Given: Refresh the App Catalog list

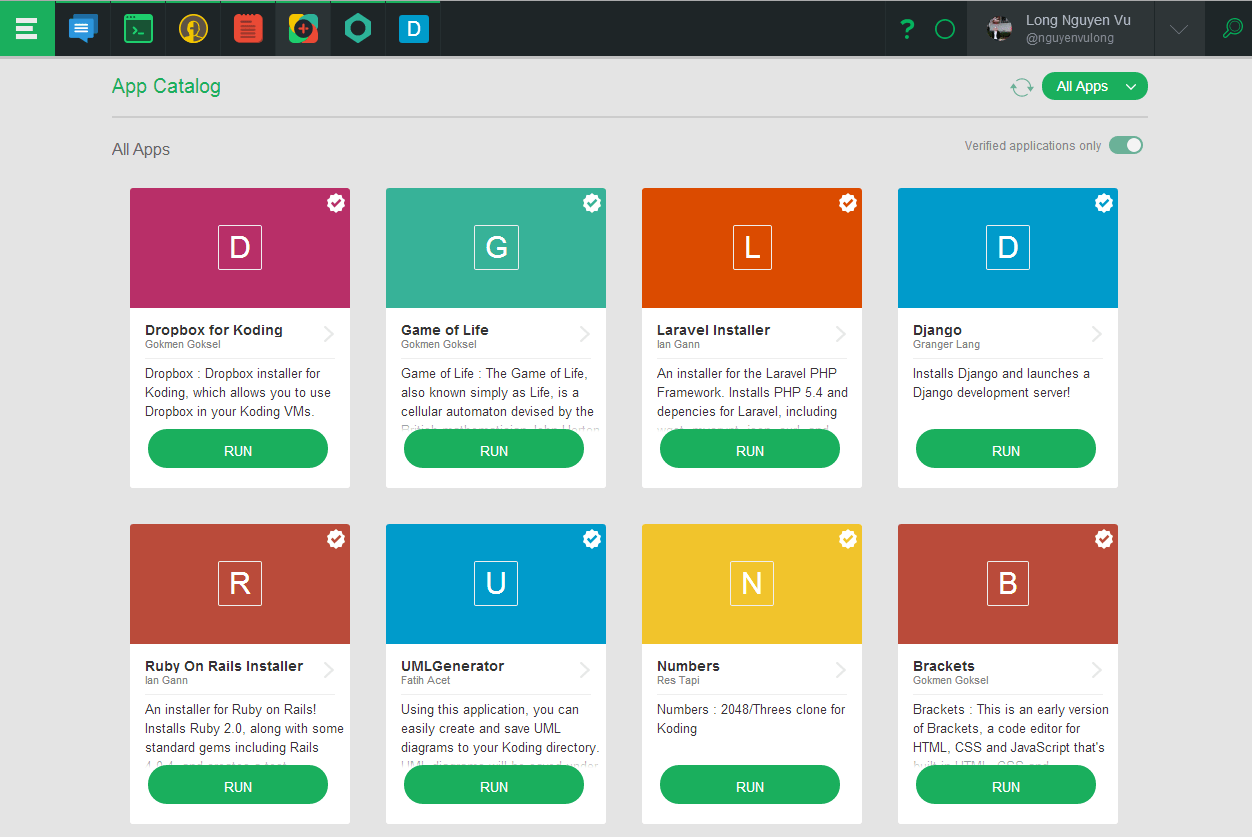Looking at the screenshot, I should [1021, 87].
